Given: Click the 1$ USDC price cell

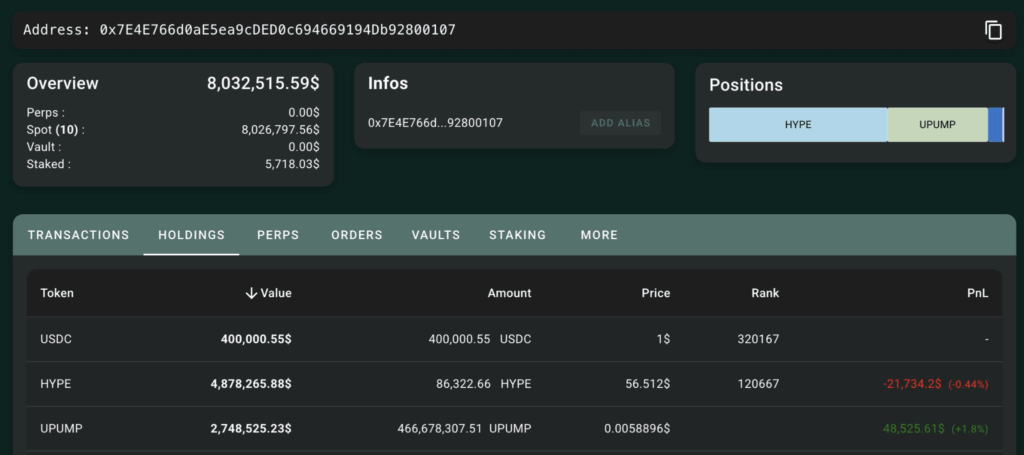Looking at the screenshot, I should tap(664, 339).
